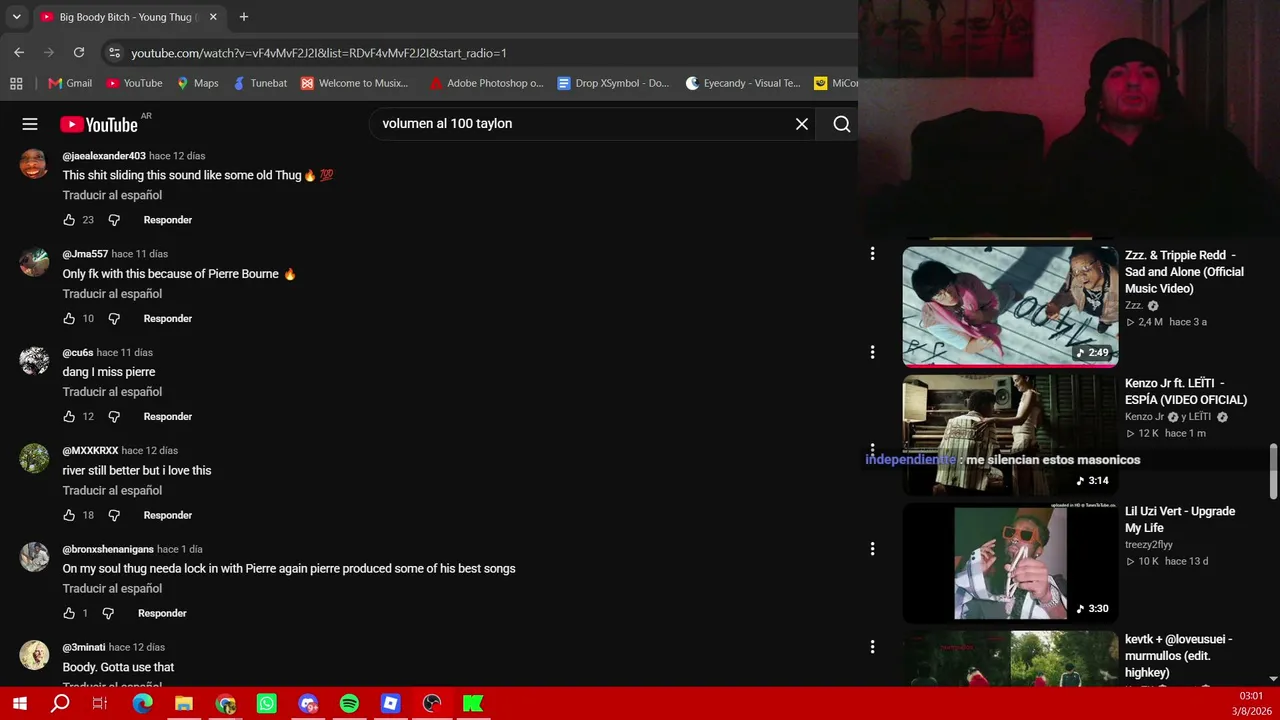Dislike the "dang I miss pierre" comment

(x=114, y=417)
